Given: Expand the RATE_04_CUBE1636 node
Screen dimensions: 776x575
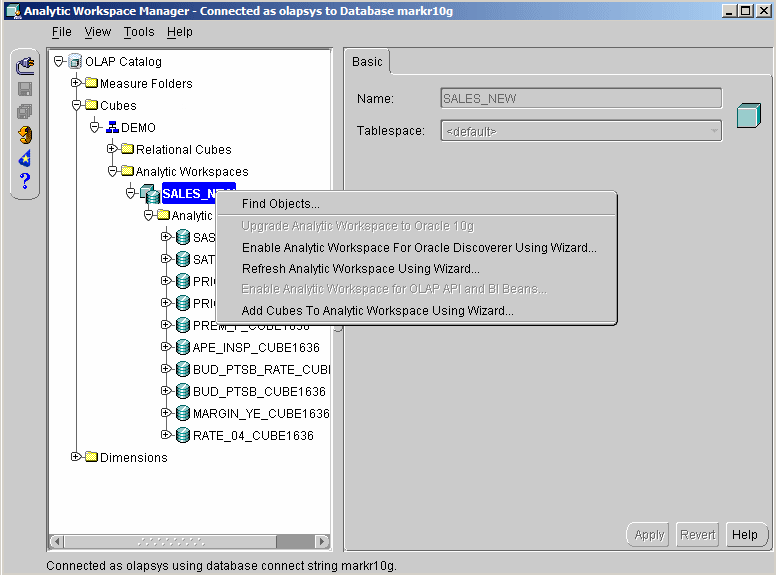Looking at the screenshot, I should (x=166, y=434).
